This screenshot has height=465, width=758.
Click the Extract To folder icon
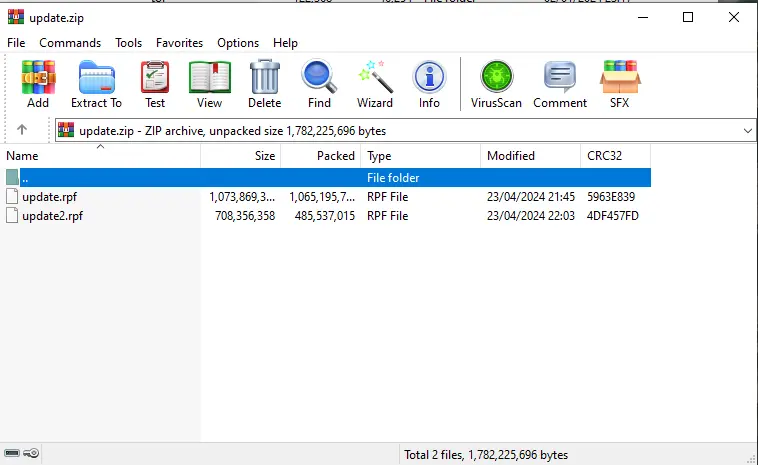96,77
